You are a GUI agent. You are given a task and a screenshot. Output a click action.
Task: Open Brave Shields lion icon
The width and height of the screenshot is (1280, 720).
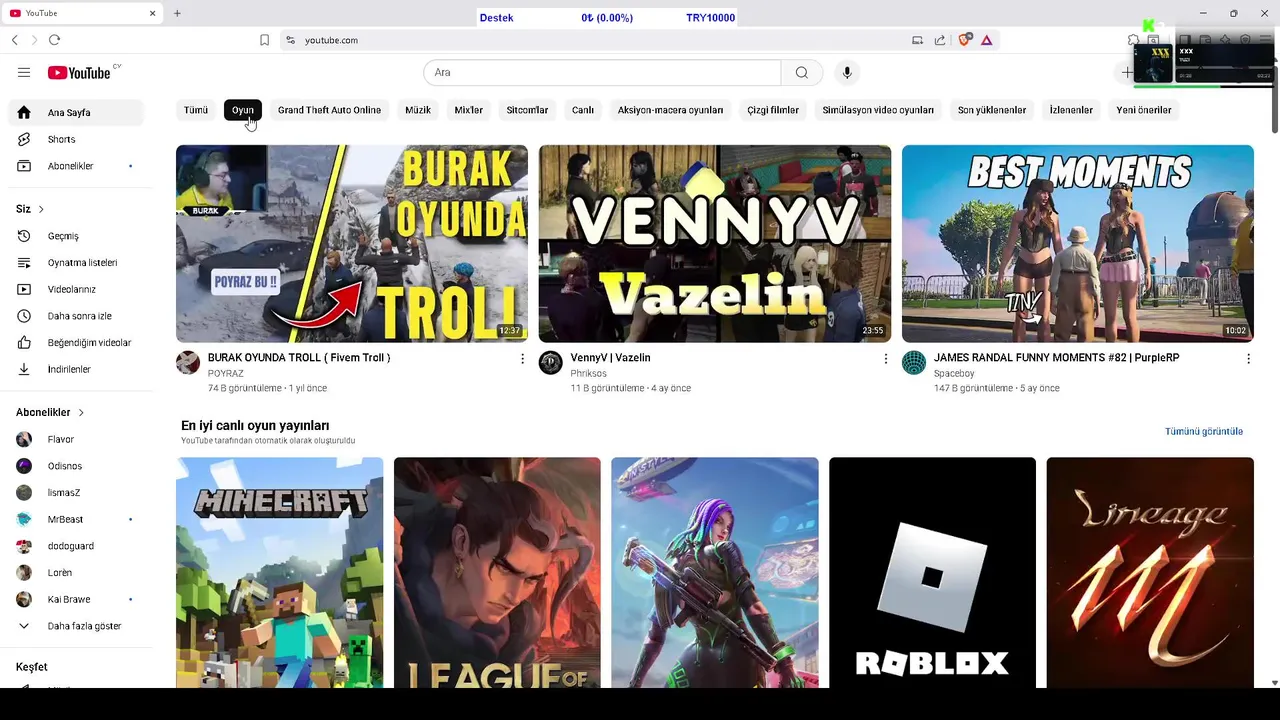[965, 40]
